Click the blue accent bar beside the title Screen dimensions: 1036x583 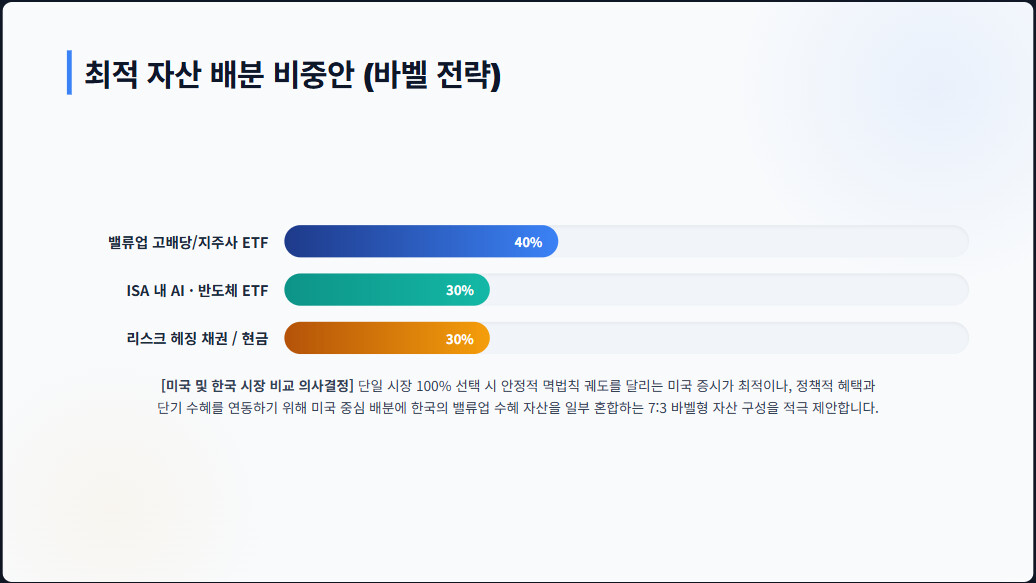(x=69, y=73)
